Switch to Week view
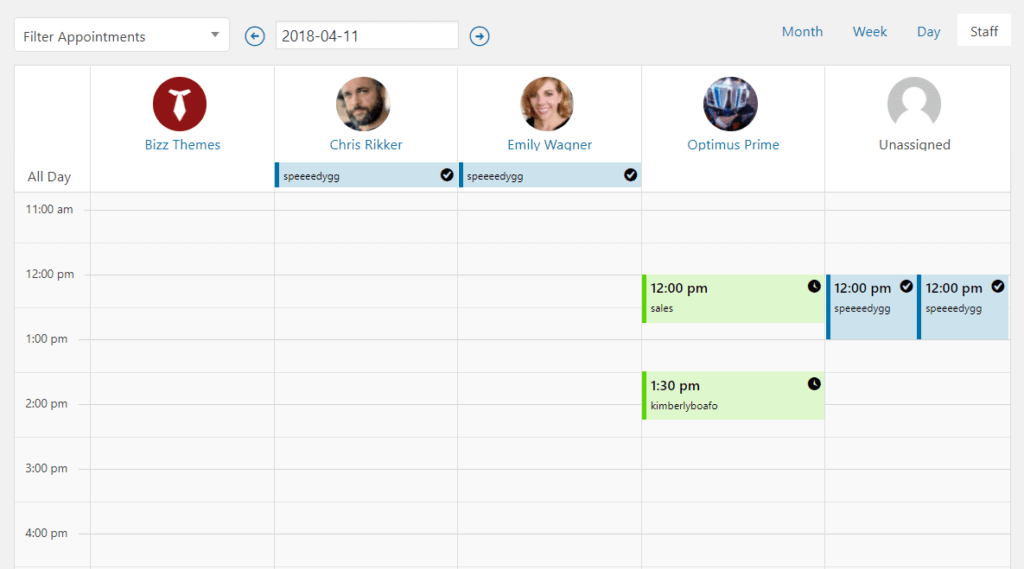Image resolution: width=1024 pixels, height=569 pixels. pyautogui.click(x=869, y=31)
